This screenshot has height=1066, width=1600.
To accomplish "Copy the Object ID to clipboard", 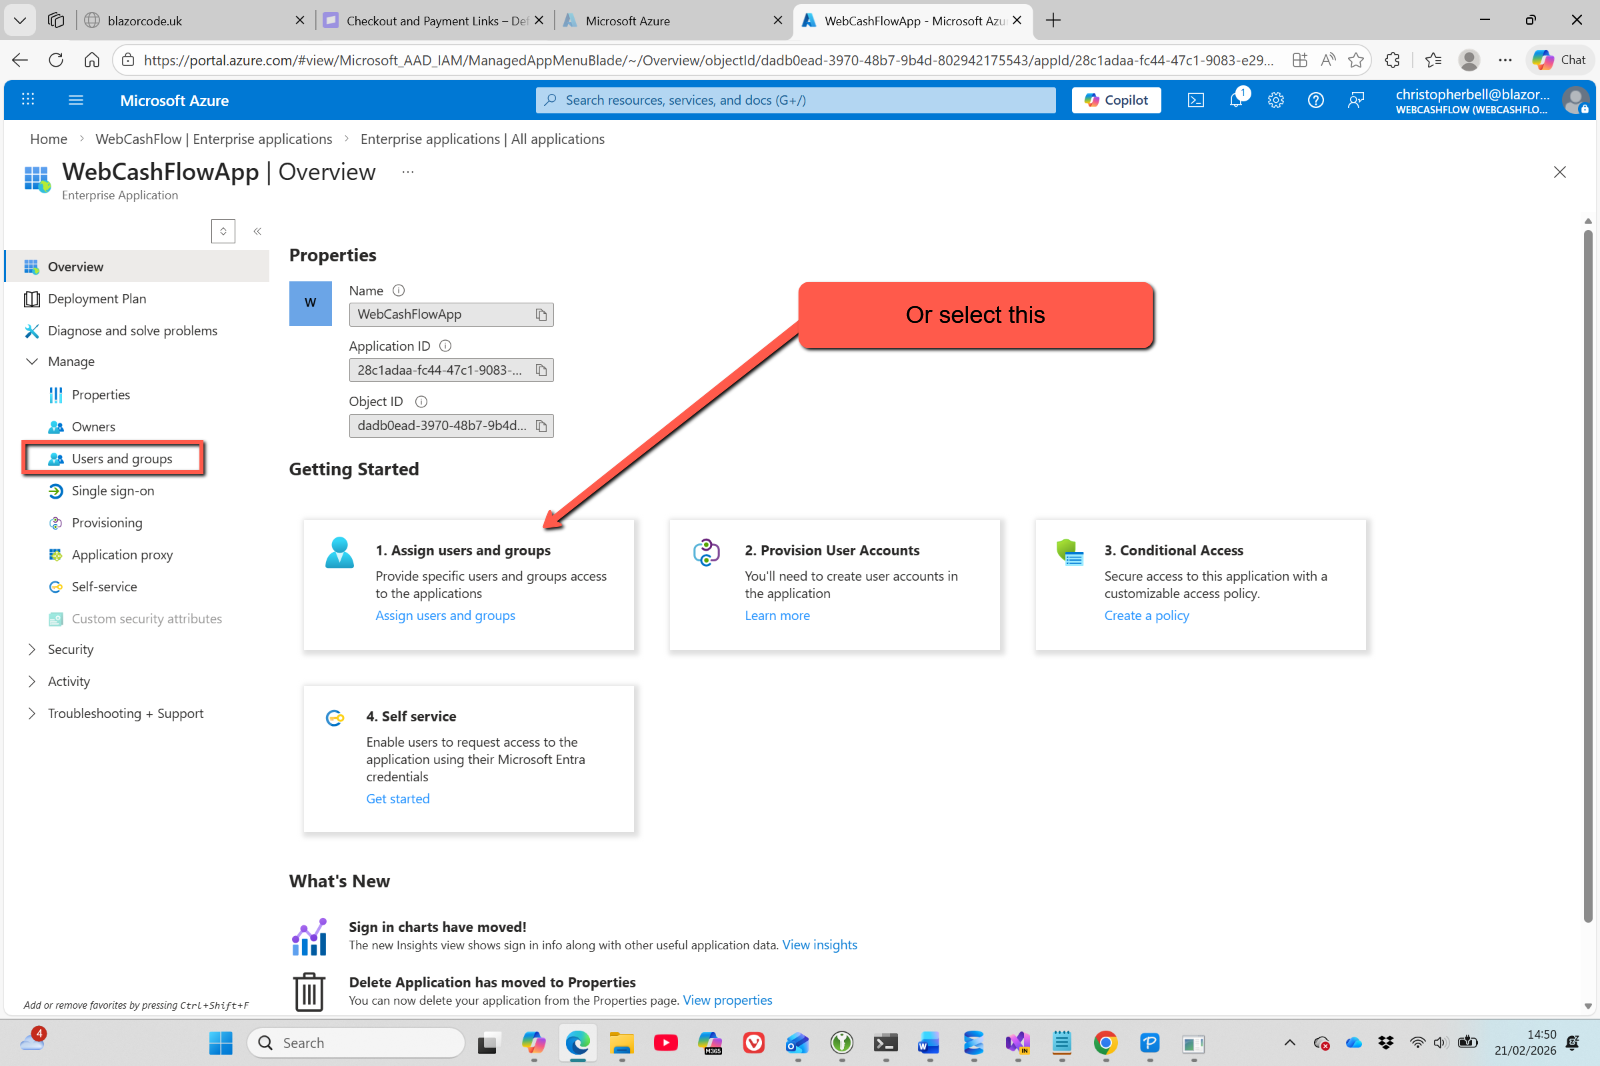I will click(x=541, y=426).
